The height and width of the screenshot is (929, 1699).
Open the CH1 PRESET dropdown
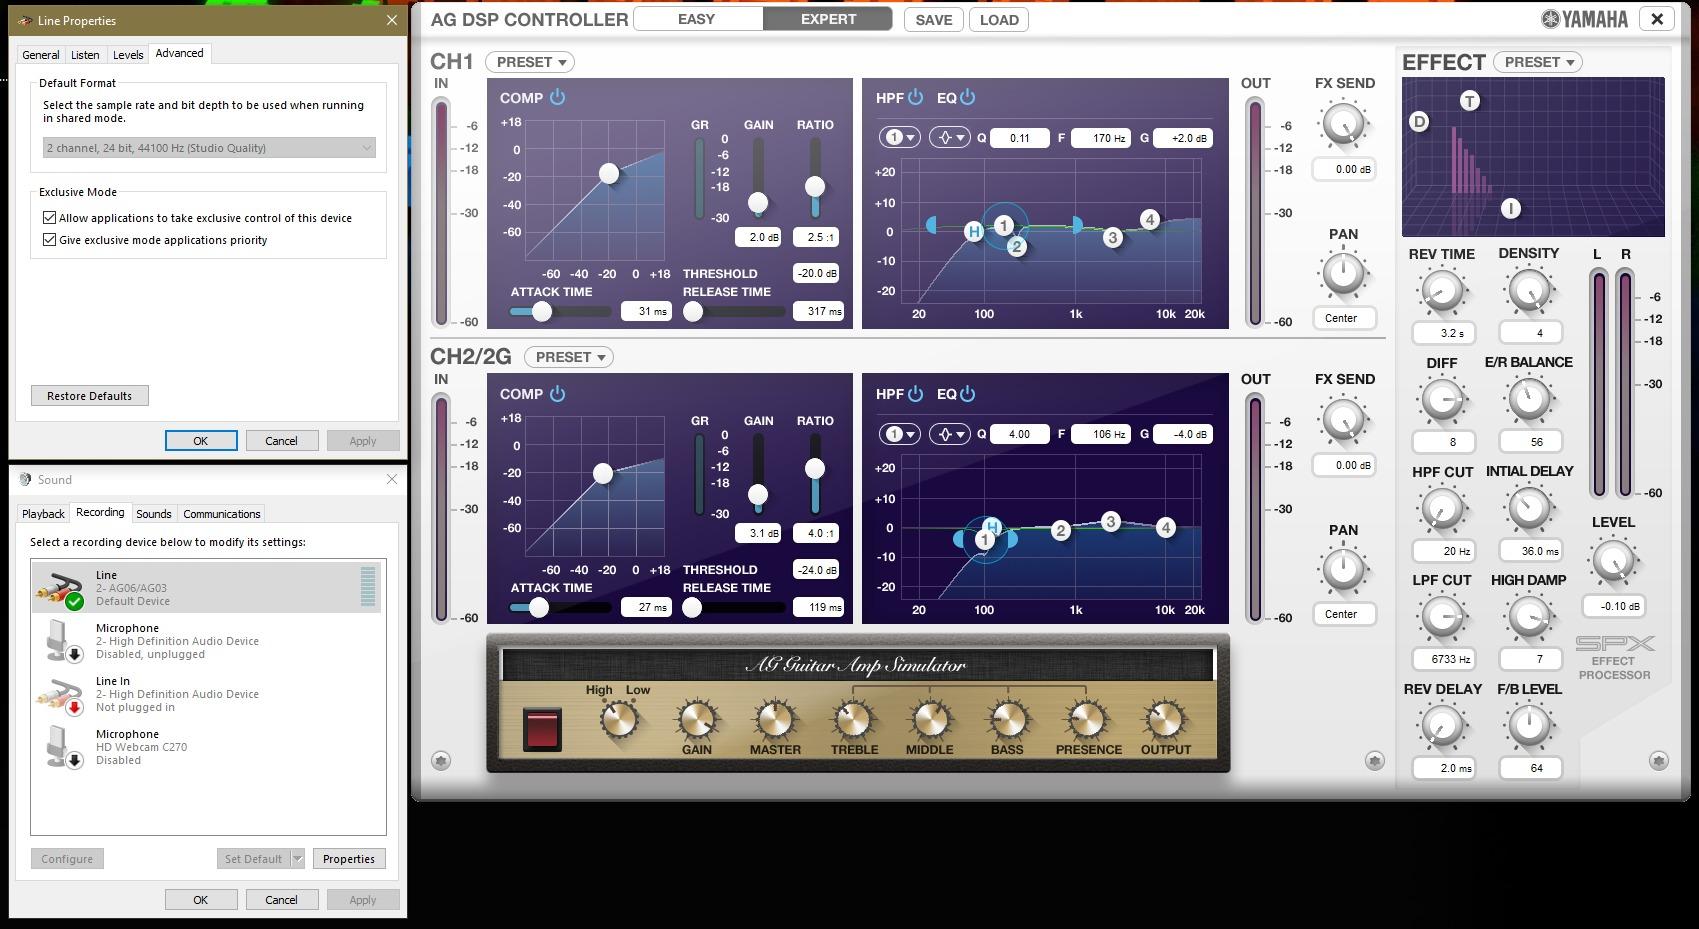point(530,62)
